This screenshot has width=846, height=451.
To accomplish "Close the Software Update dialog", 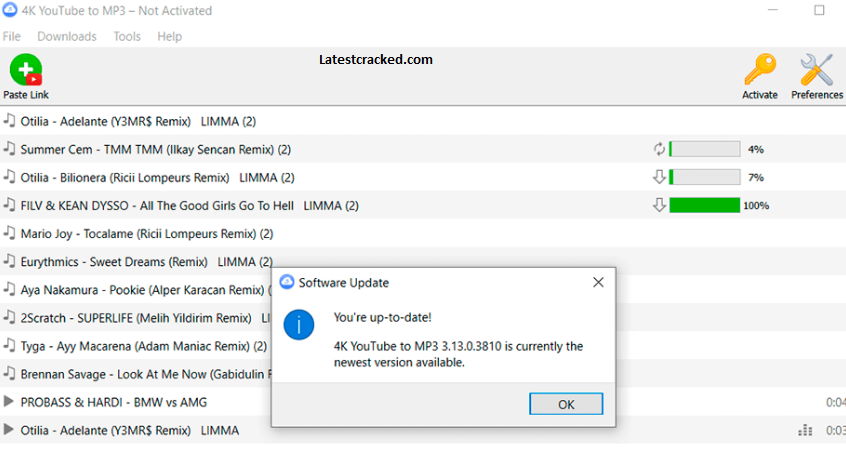I will [x=598, y=282].
